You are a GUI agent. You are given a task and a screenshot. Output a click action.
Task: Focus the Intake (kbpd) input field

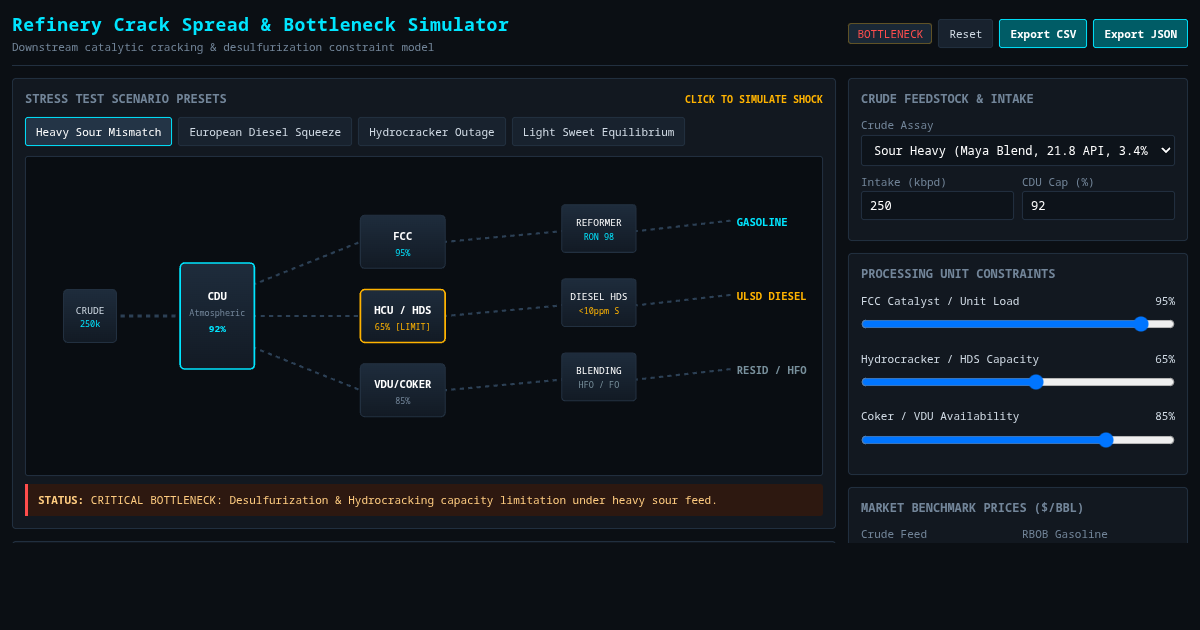pos(937,206)
